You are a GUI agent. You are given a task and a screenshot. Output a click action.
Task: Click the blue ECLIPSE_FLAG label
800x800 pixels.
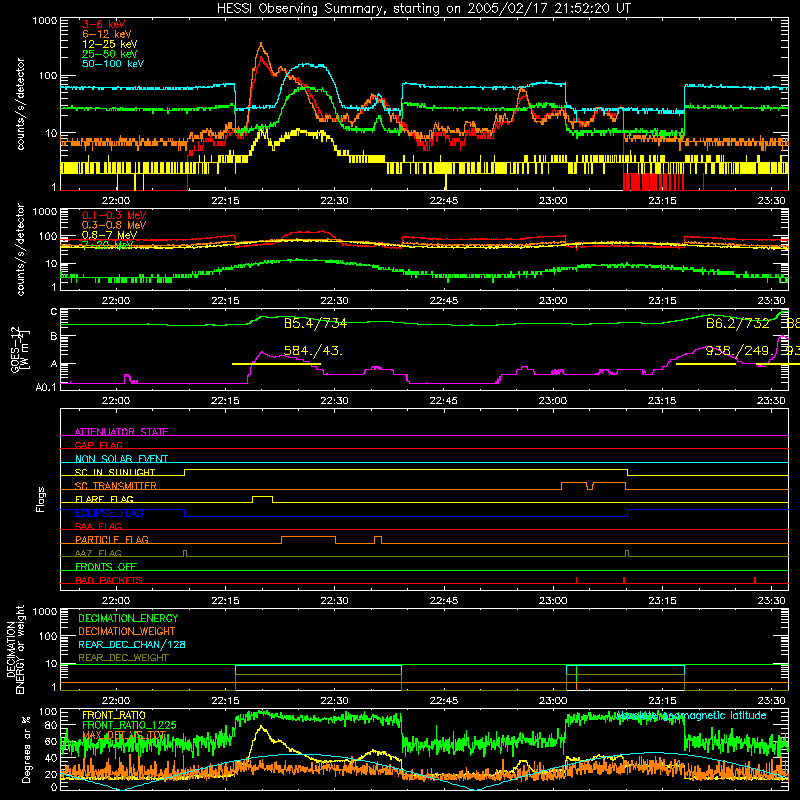pyautogui.click(x=109, y=513)
